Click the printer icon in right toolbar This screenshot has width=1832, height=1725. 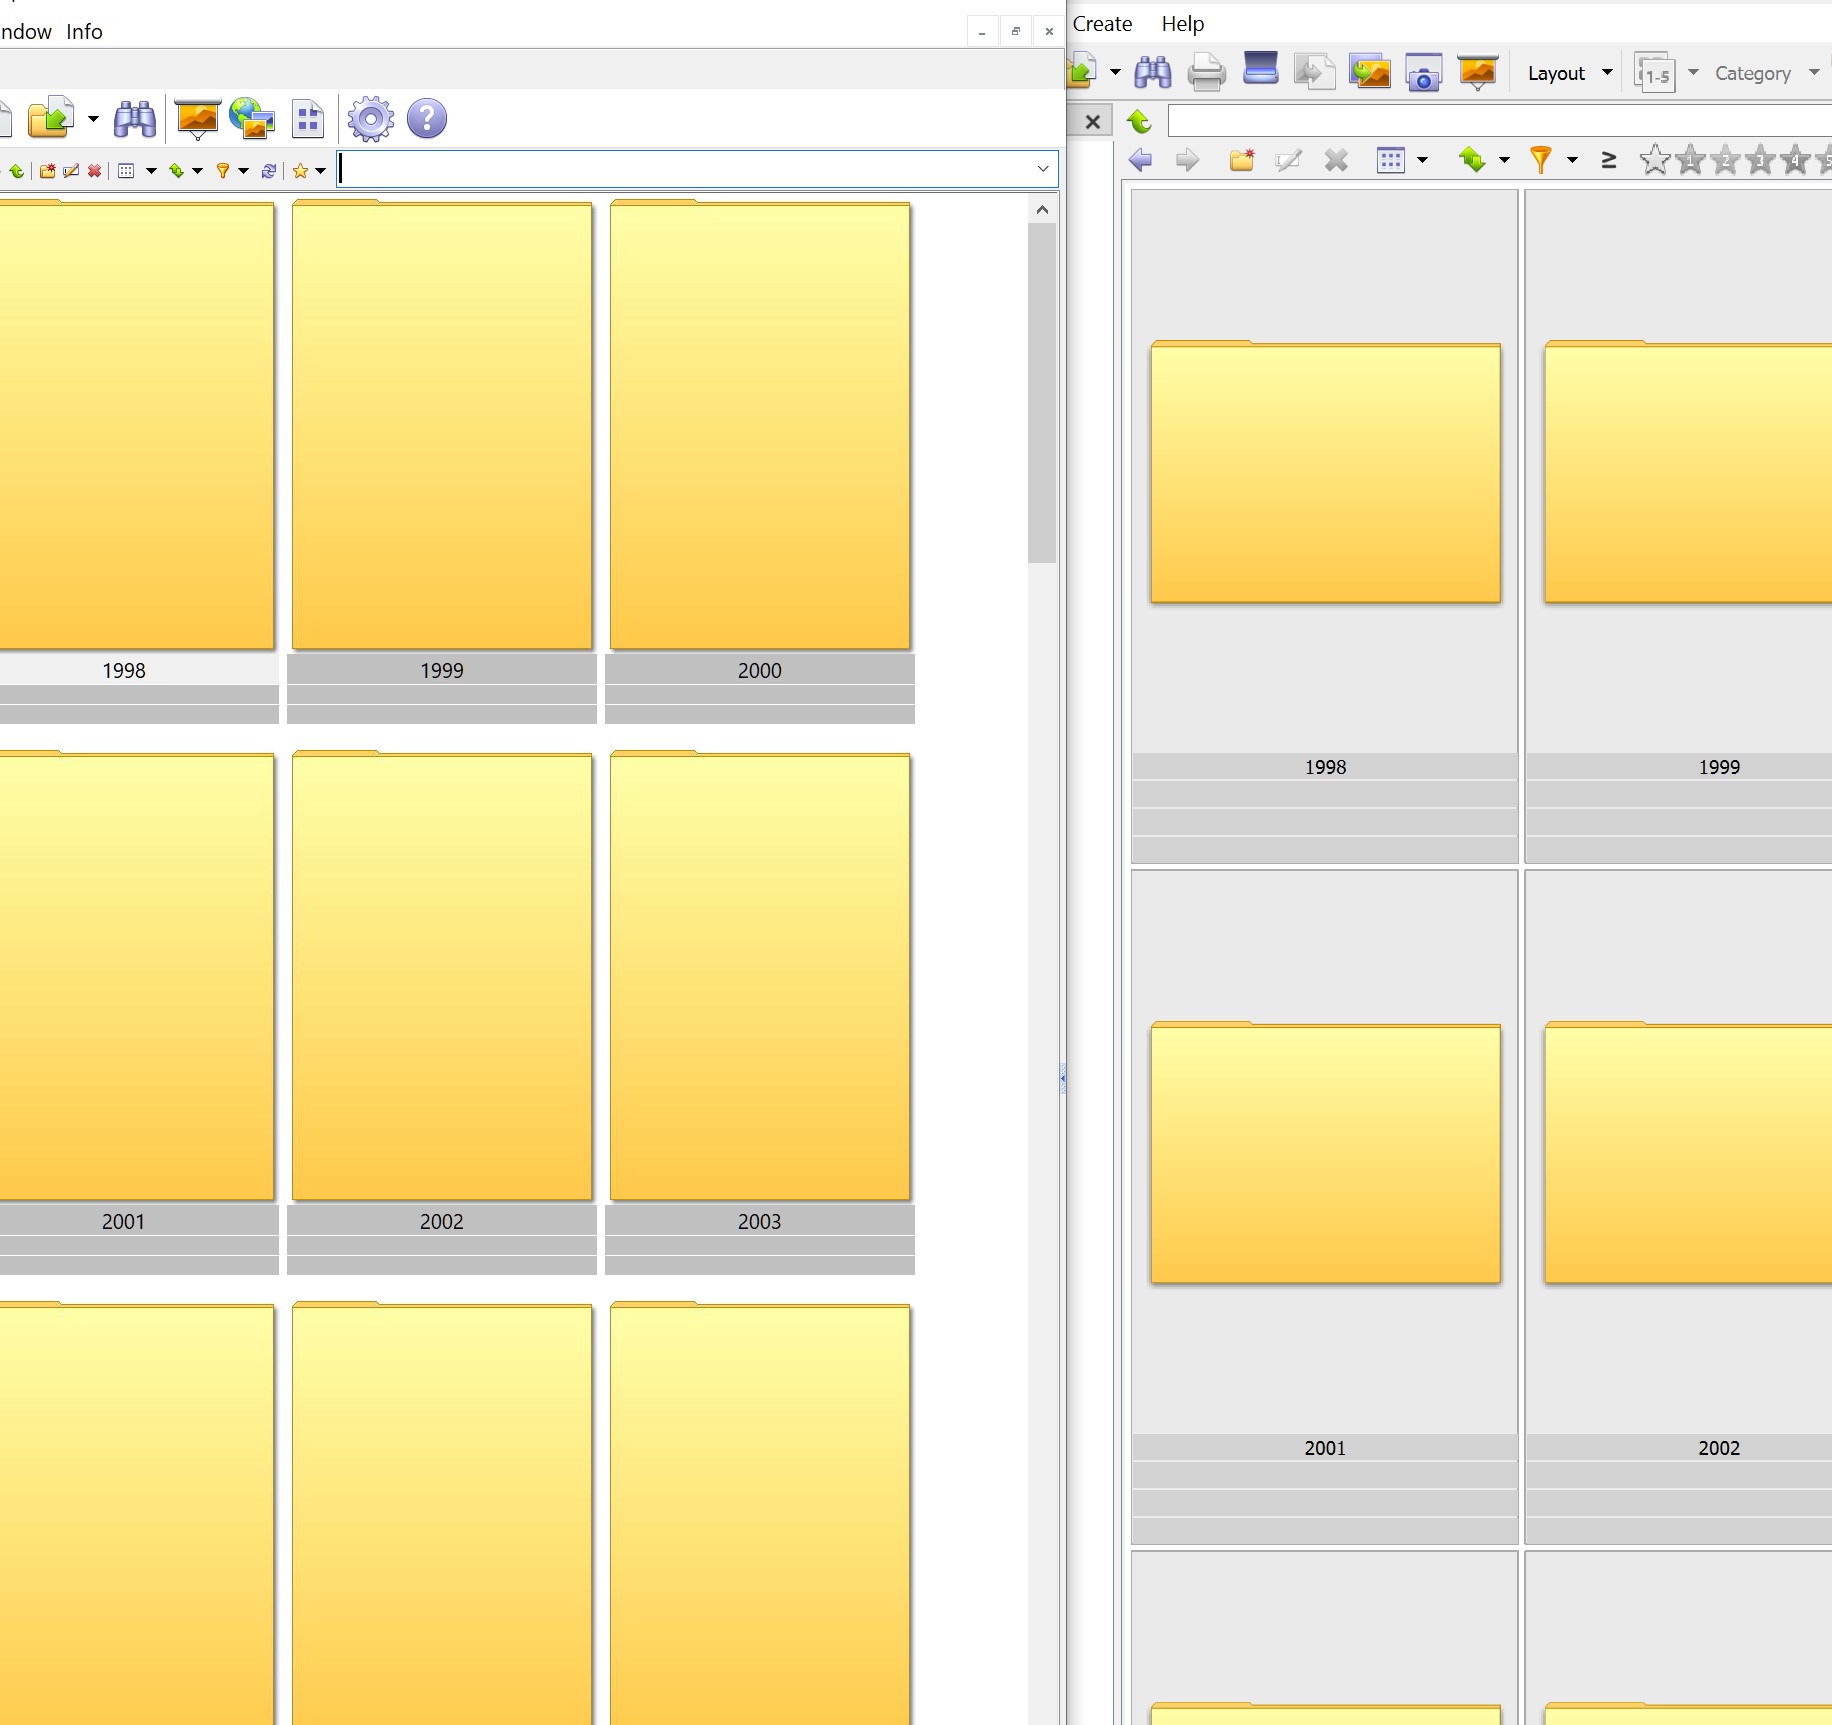[1206, 73]
